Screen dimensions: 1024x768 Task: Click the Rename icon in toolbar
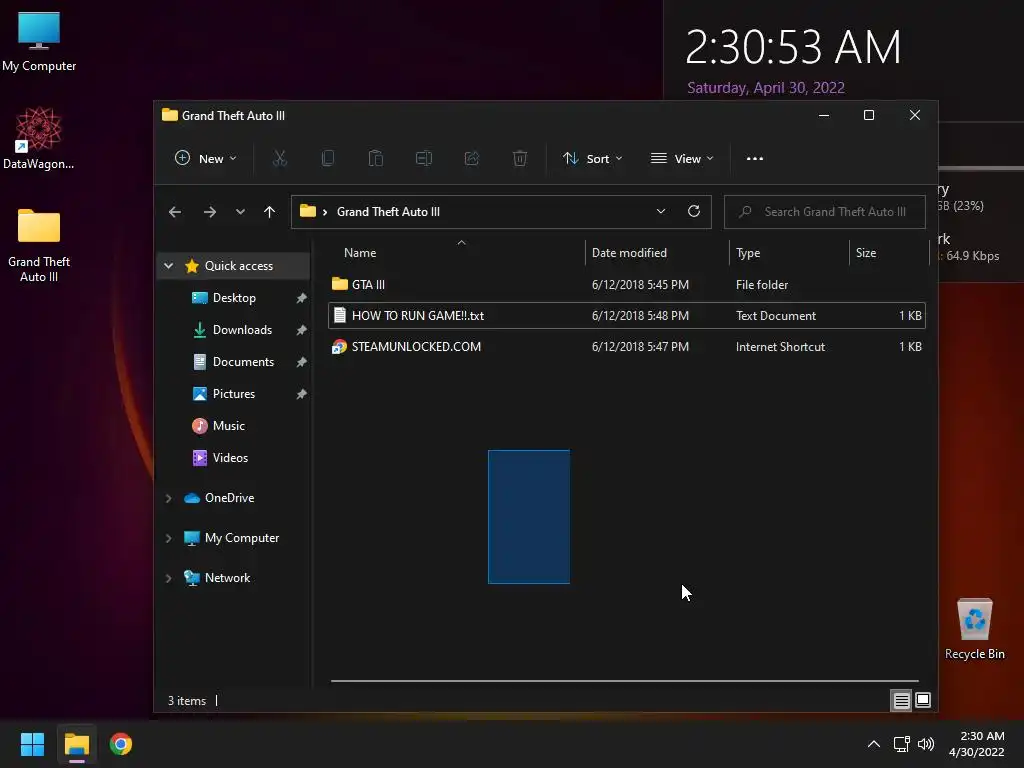424,159
